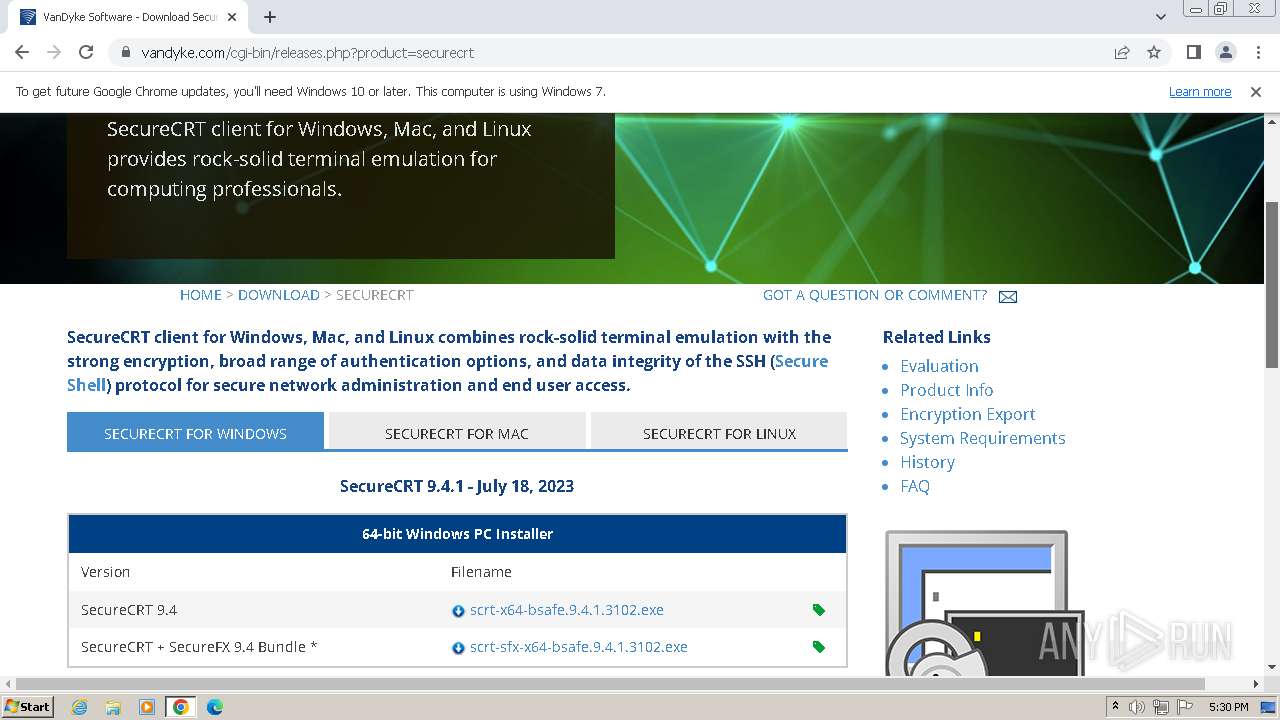Close the VanDyke Software tab
Screen dimensions: 1280x720
(x=232, y=17)
